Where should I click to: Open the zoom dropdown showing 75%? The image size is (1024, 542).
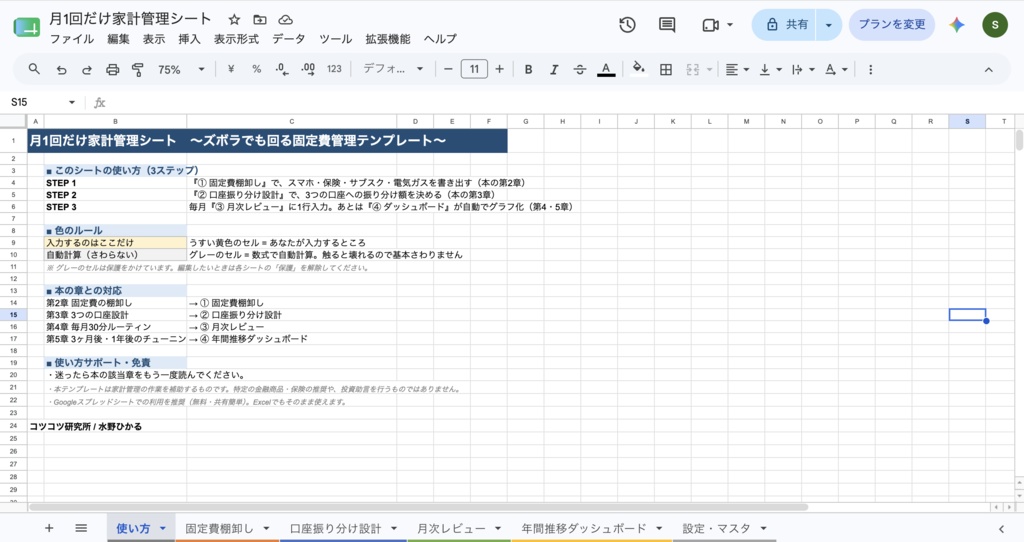click(181, 69)
